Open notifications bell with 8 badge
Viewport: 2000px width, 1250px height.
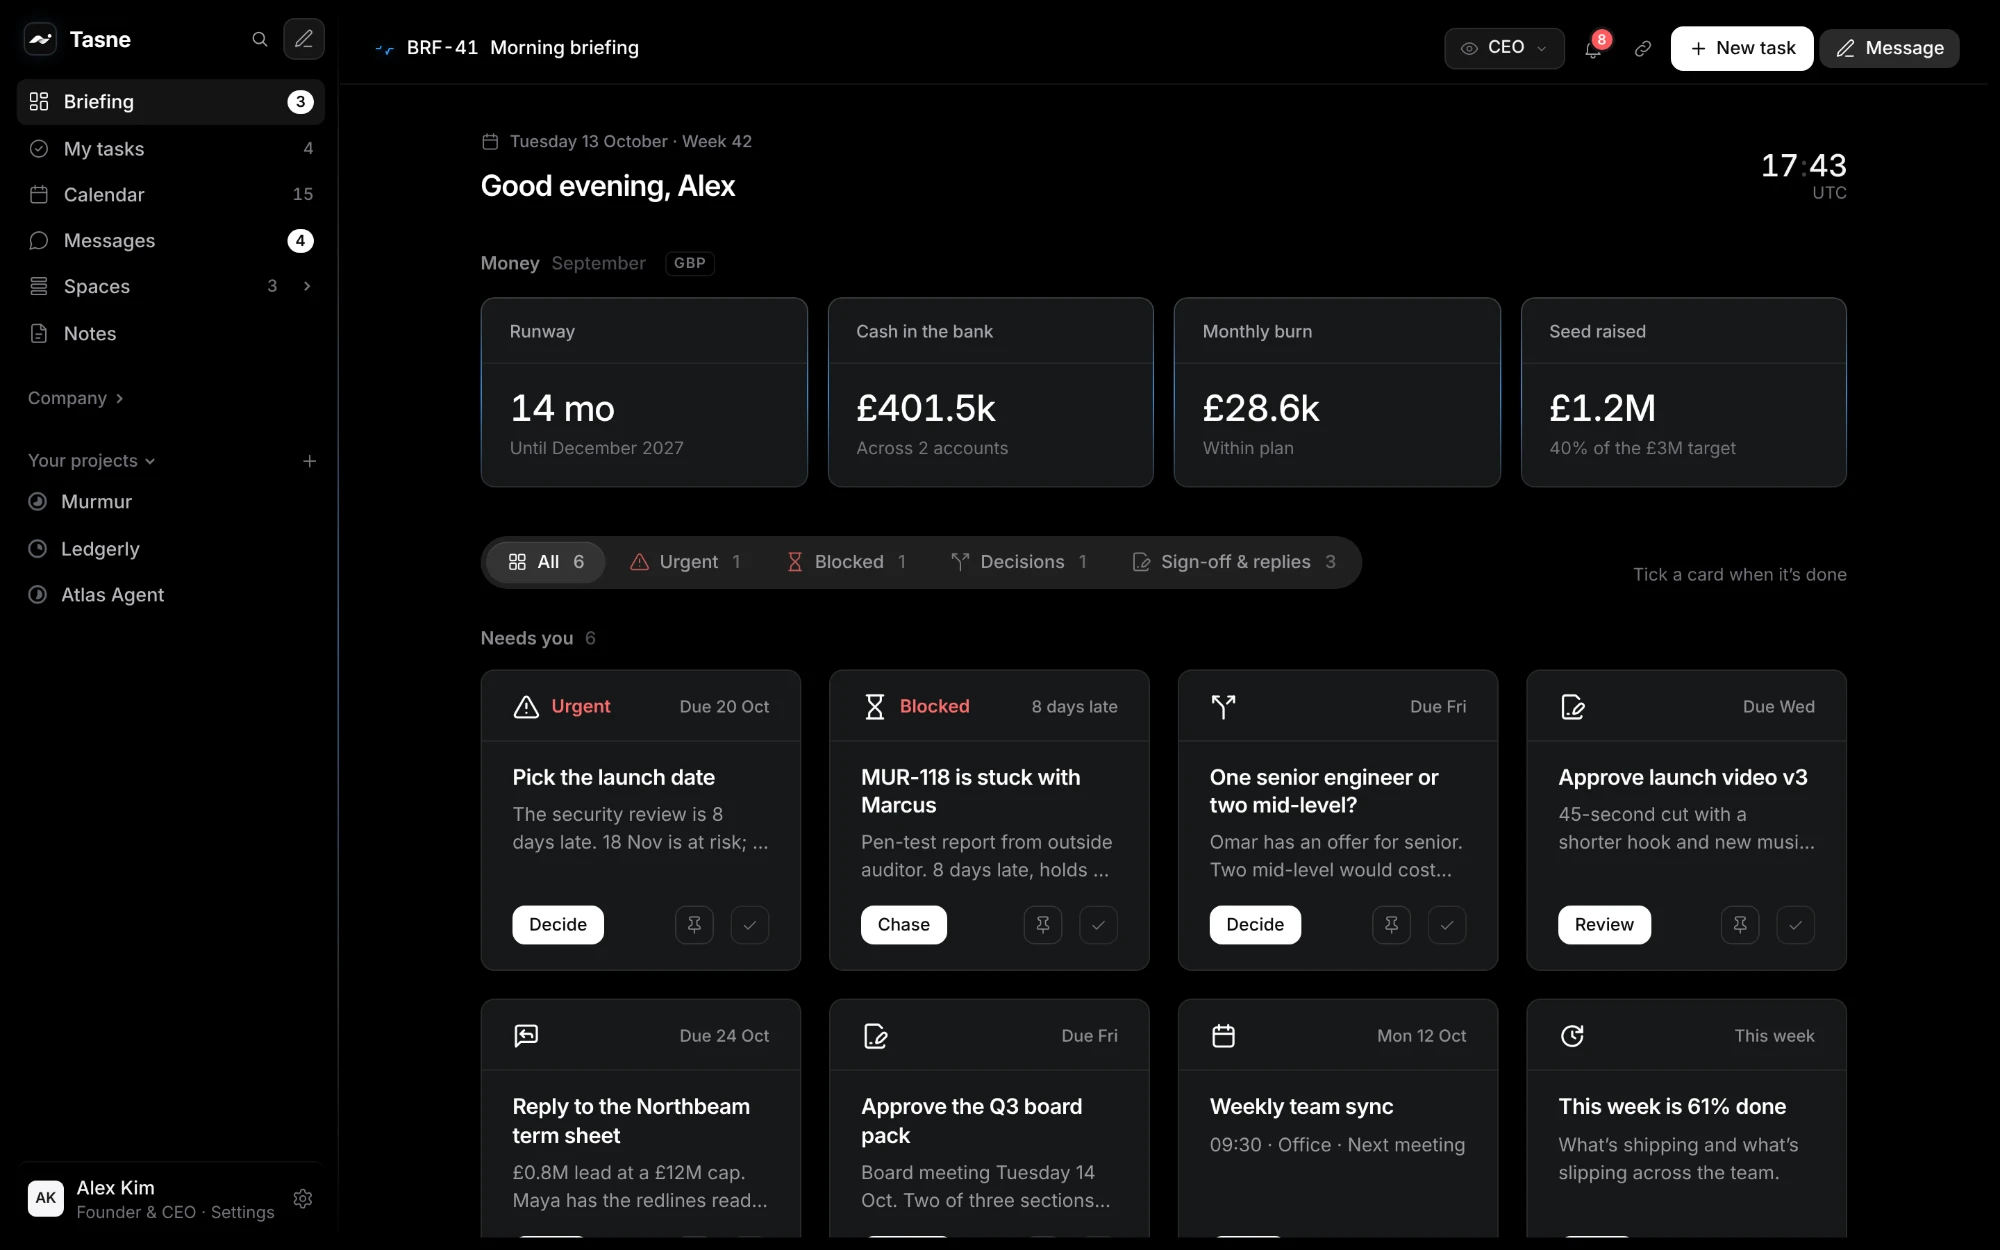pos(1593,48)
